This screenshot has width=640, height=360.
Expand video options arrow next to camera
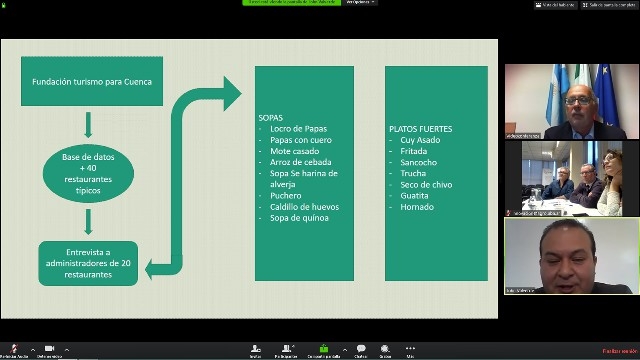pos(67,350)
